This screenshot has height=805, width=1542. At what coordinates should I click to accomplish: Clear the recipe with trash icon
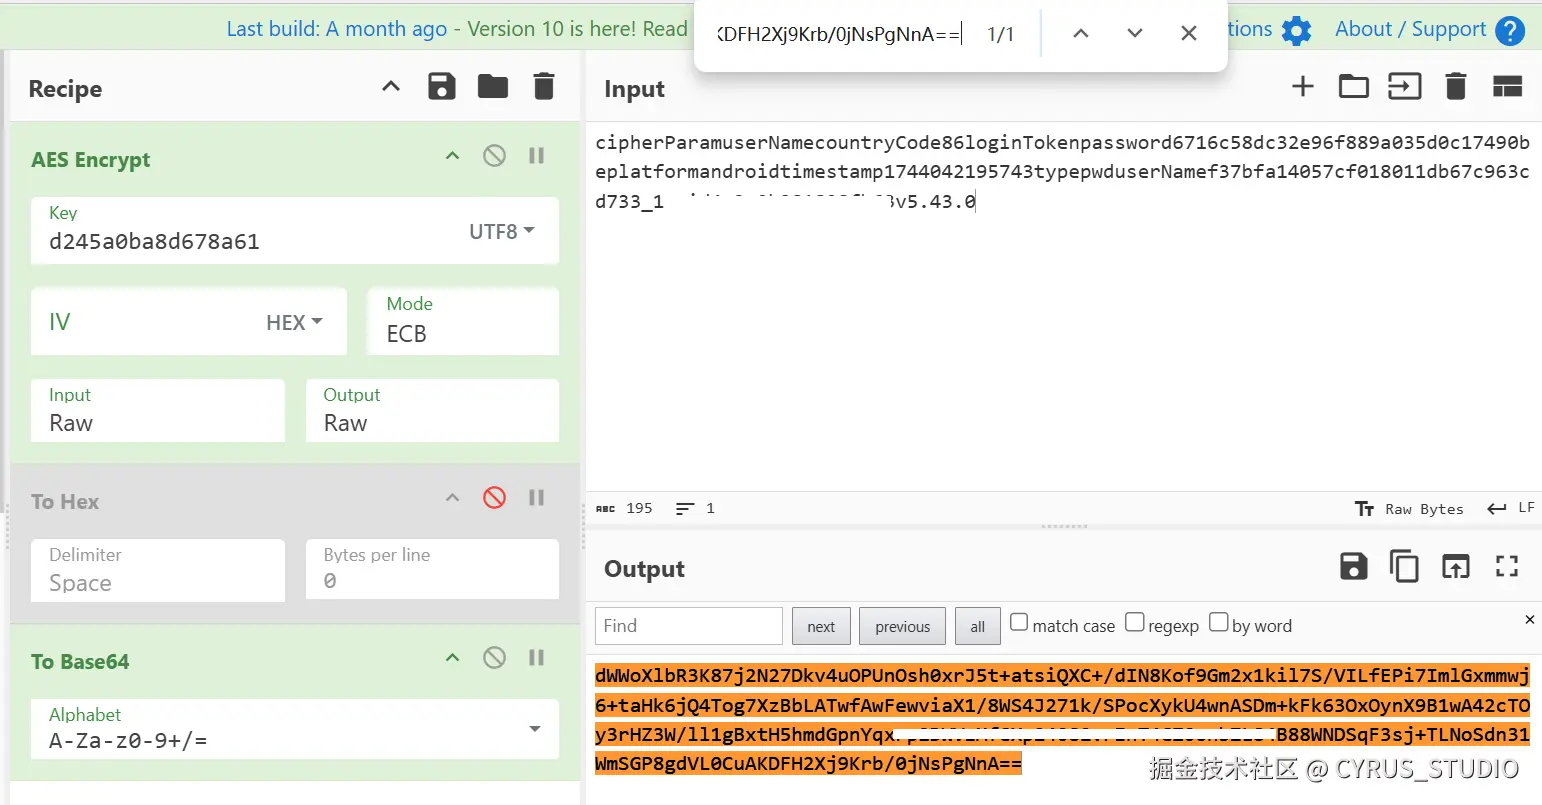(x=544, y=87)
